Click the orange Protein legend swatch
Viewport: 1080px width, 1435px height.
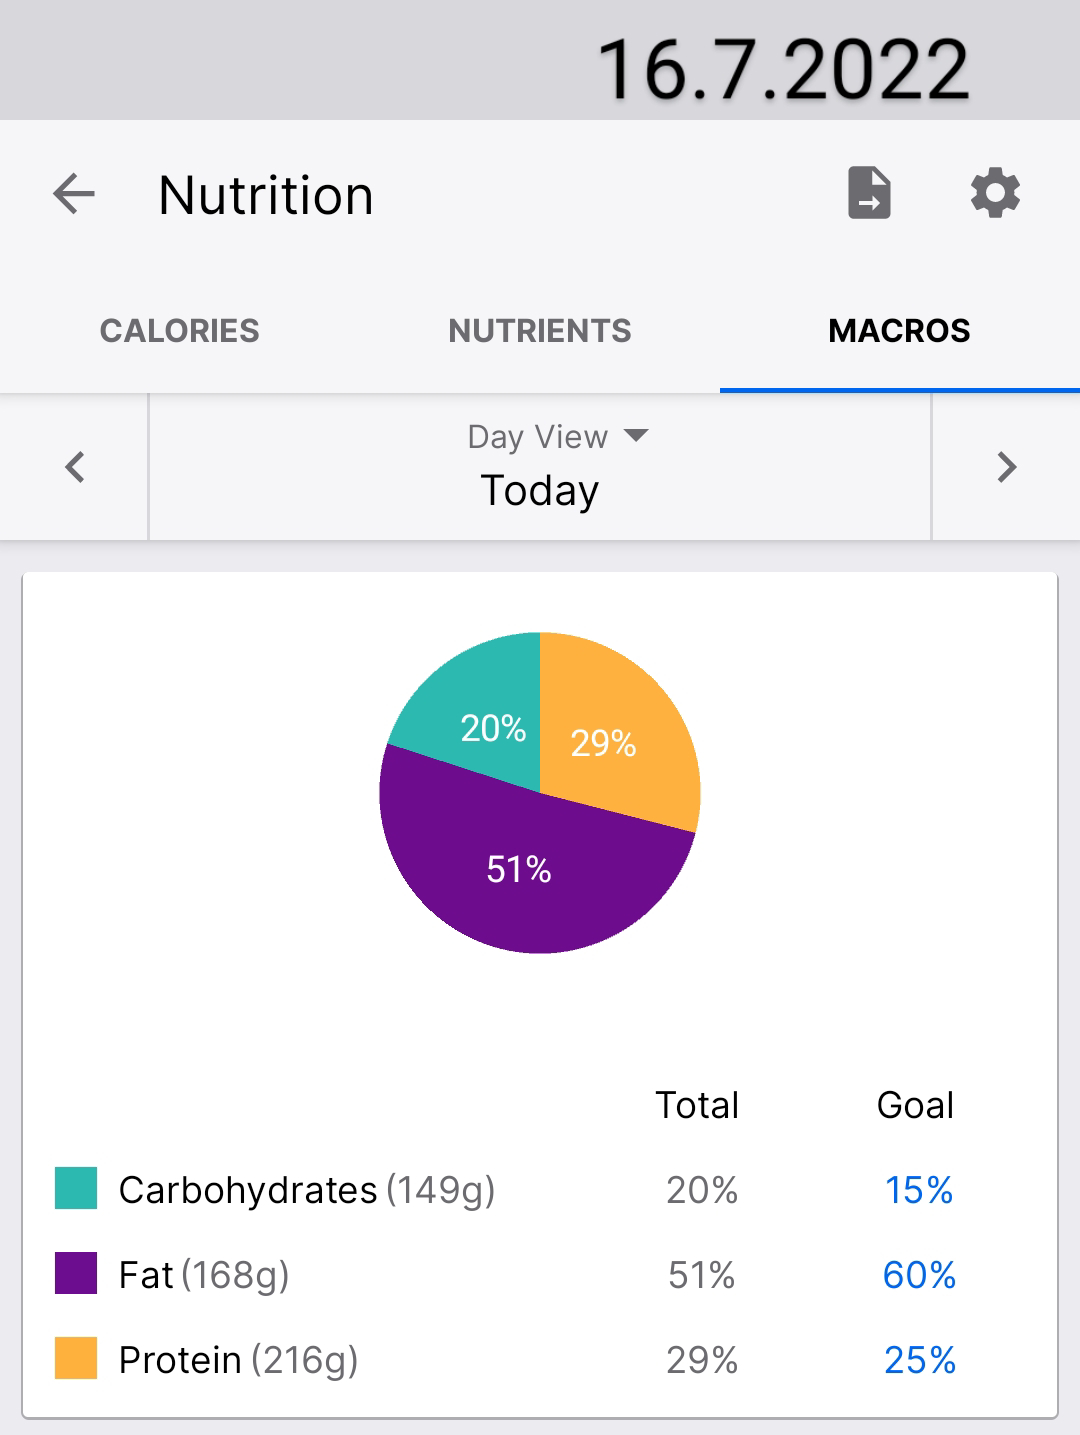point(76,1359)
